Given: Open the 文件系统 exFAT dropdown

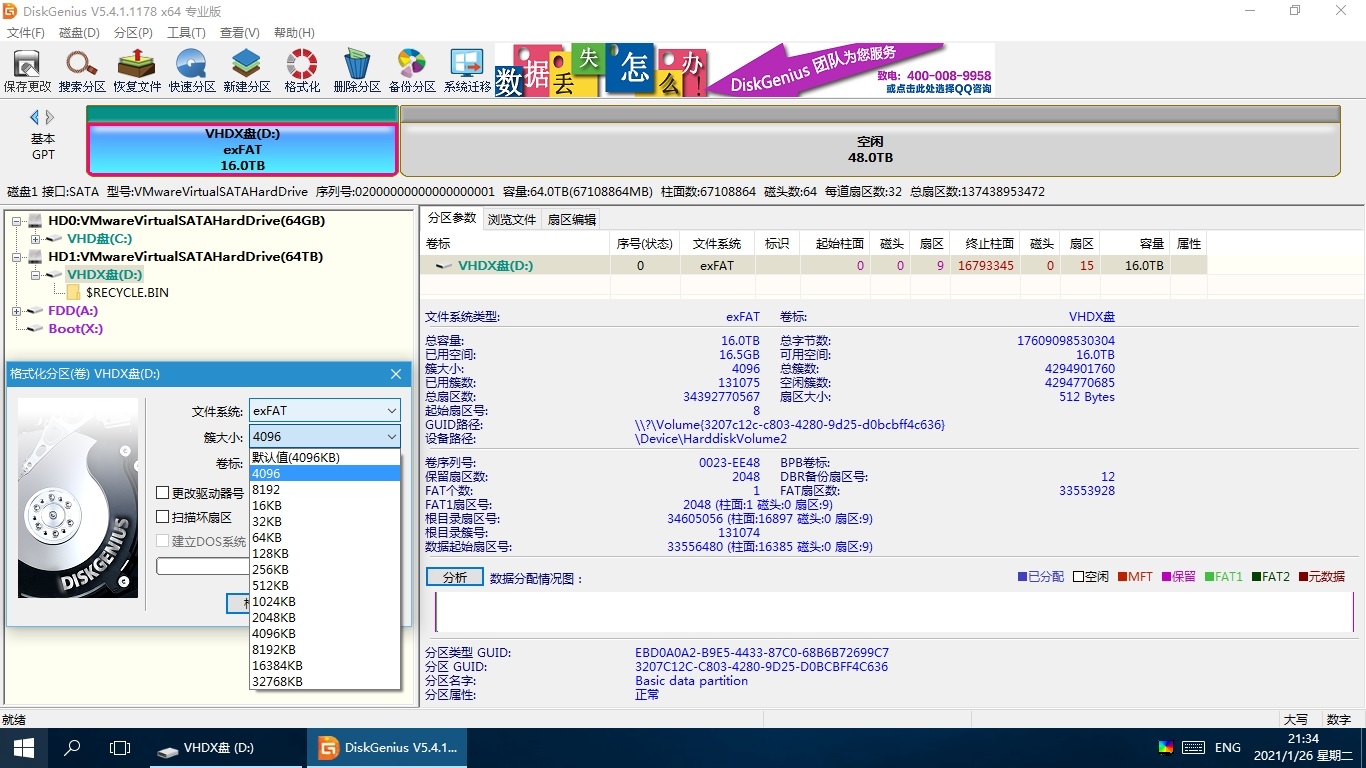Looking at the screenshot, I should [324, 410].
